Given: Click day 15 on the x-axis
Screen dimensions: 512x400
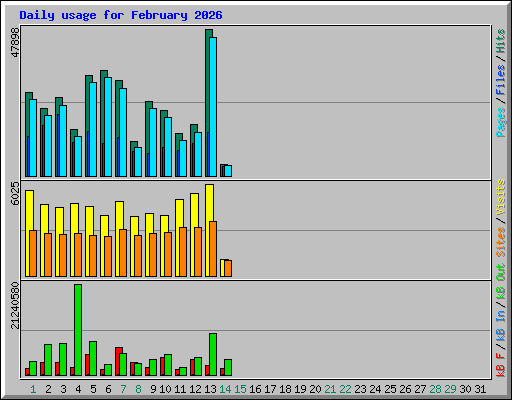Looking at the screenshot, I should (x=240, y=389).
